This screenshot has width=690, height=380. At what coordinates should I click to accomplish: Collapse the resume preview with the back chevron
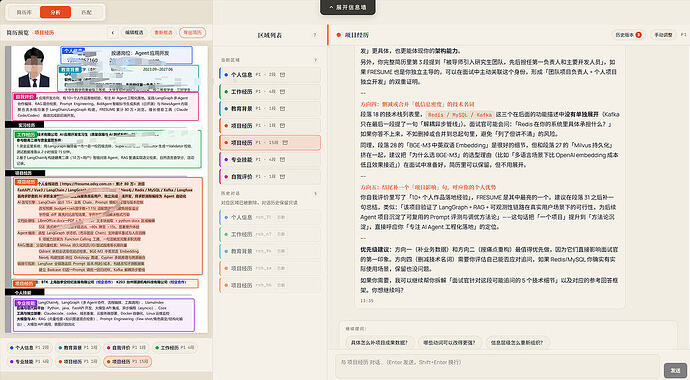tap(113, 33)
